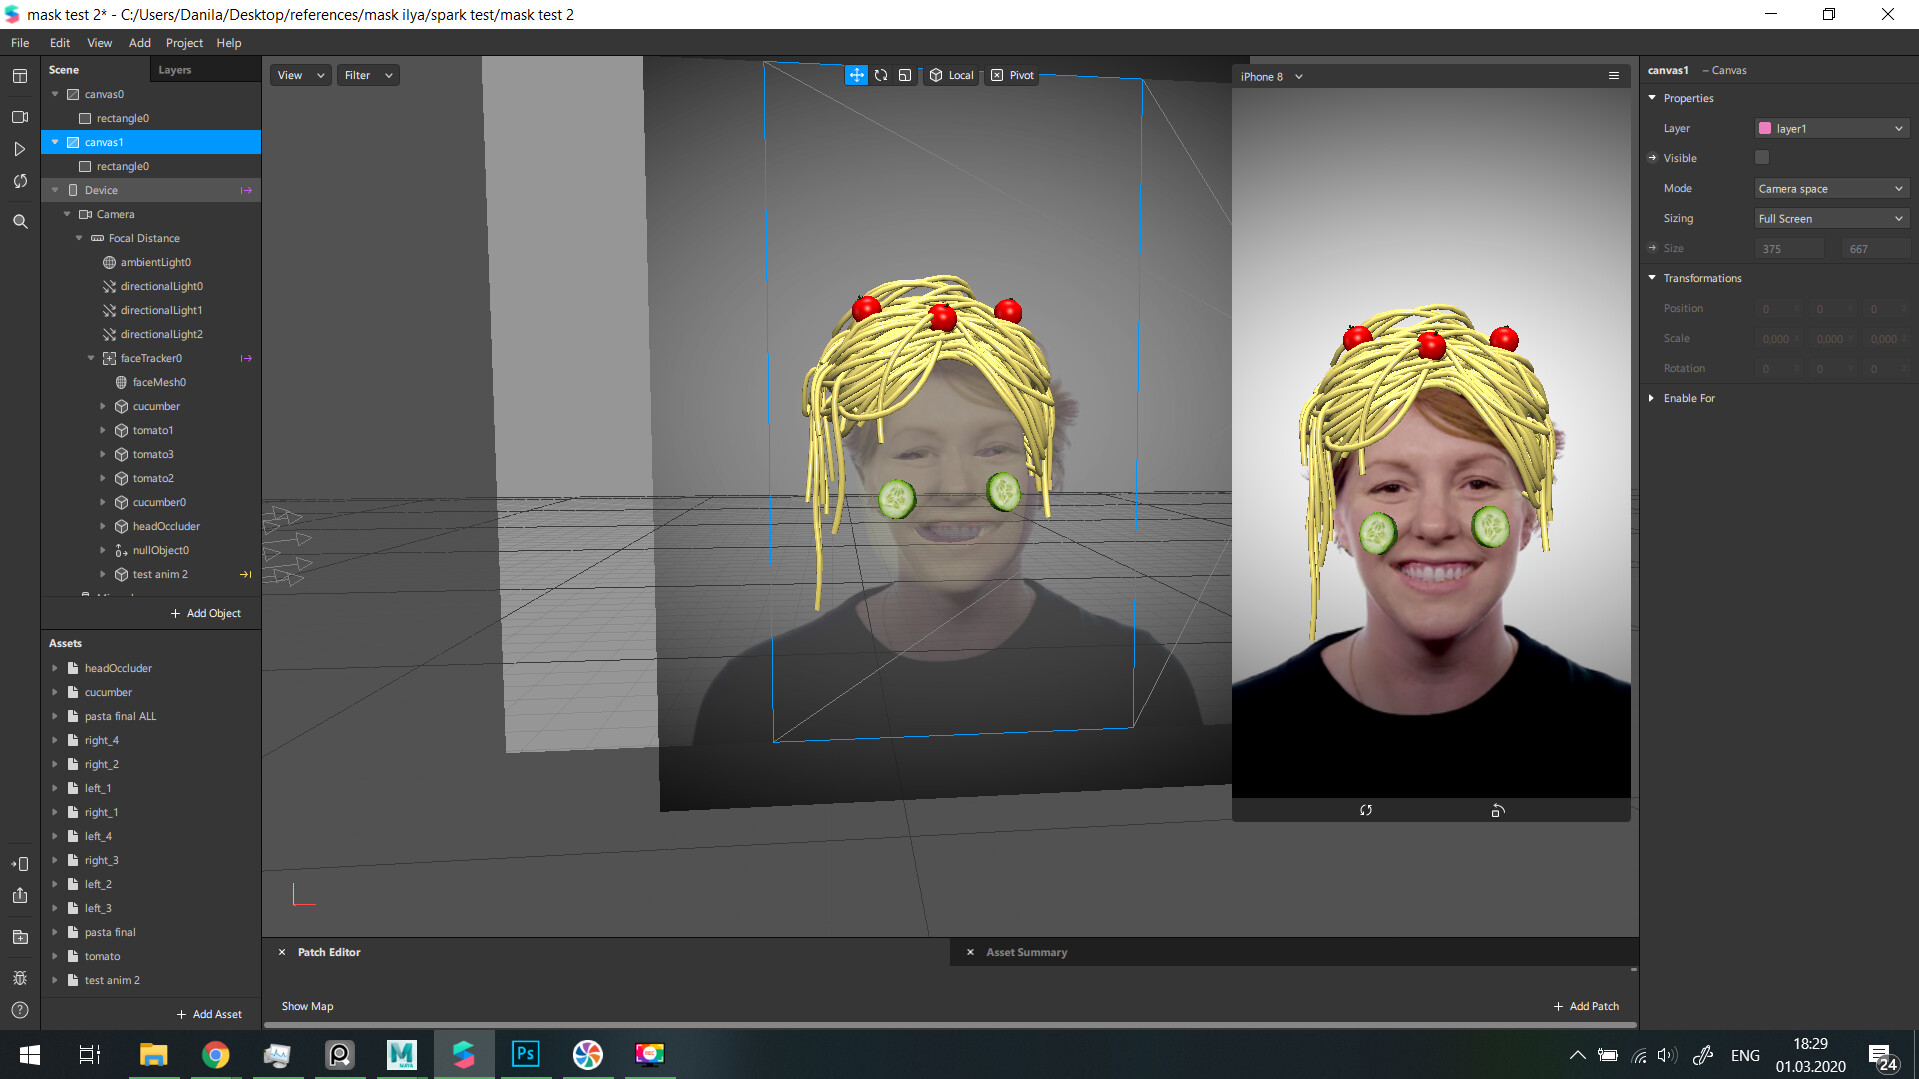Expand the headOccluder object in scene tree
Viewport: 1919px width, 1079px height.
click(103, 526)
